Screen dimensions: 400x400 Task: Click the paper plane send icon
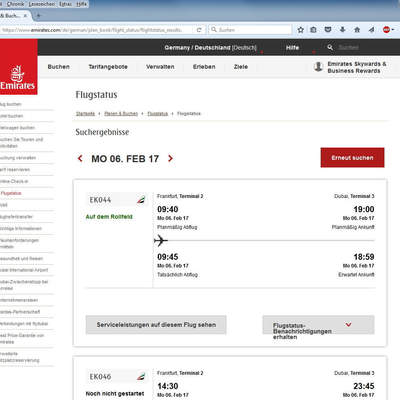(x=371, y=30)
